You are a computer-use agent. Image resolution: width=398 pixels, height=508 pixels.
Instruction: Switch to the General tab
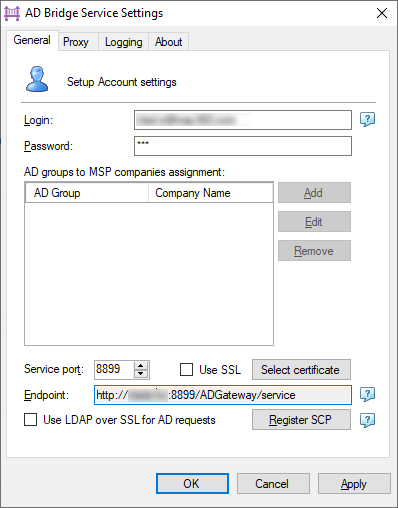click(x=32, y=40)
